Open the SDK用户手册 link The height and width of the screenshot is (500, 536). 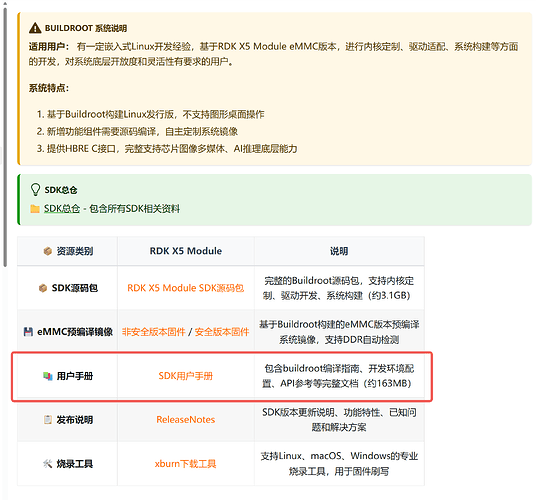(186, 376)
